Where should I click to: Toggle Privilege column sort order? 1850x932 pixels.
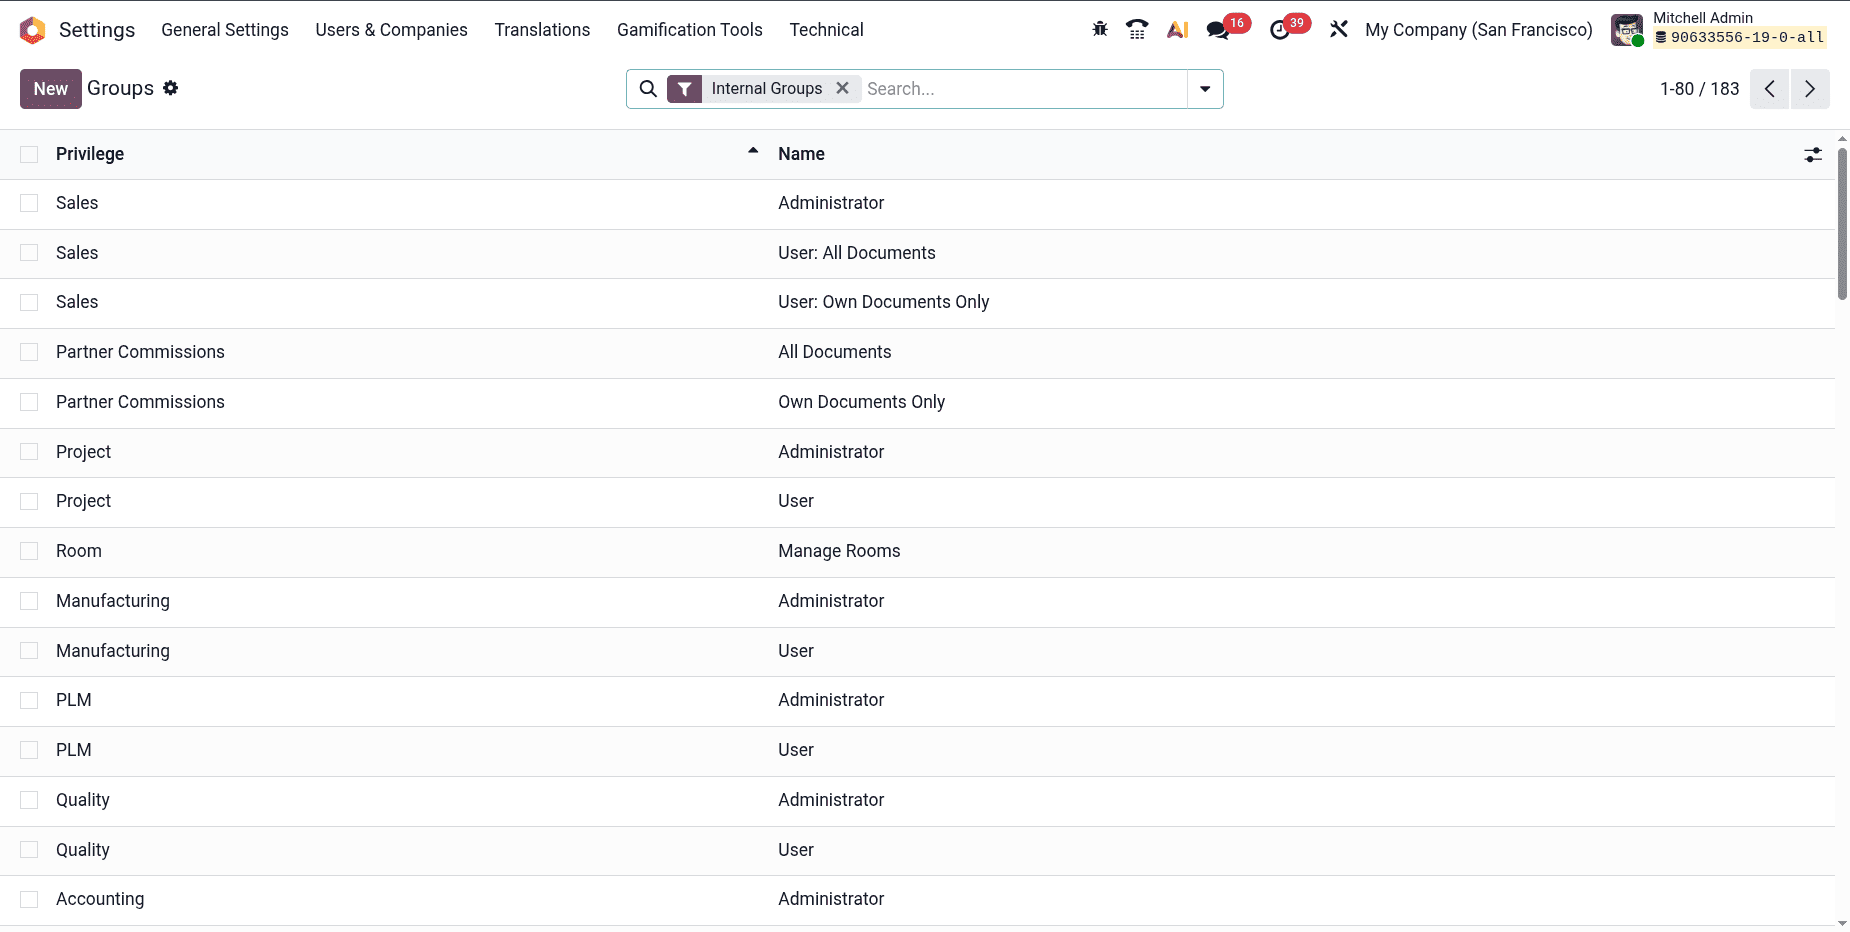[90, 153]
